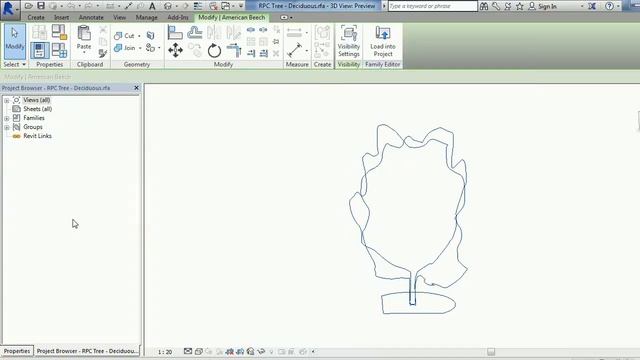This screenshot has width=640, height=360.
Task: Select the Views (all) label in browser
Action: pos(36,100)
